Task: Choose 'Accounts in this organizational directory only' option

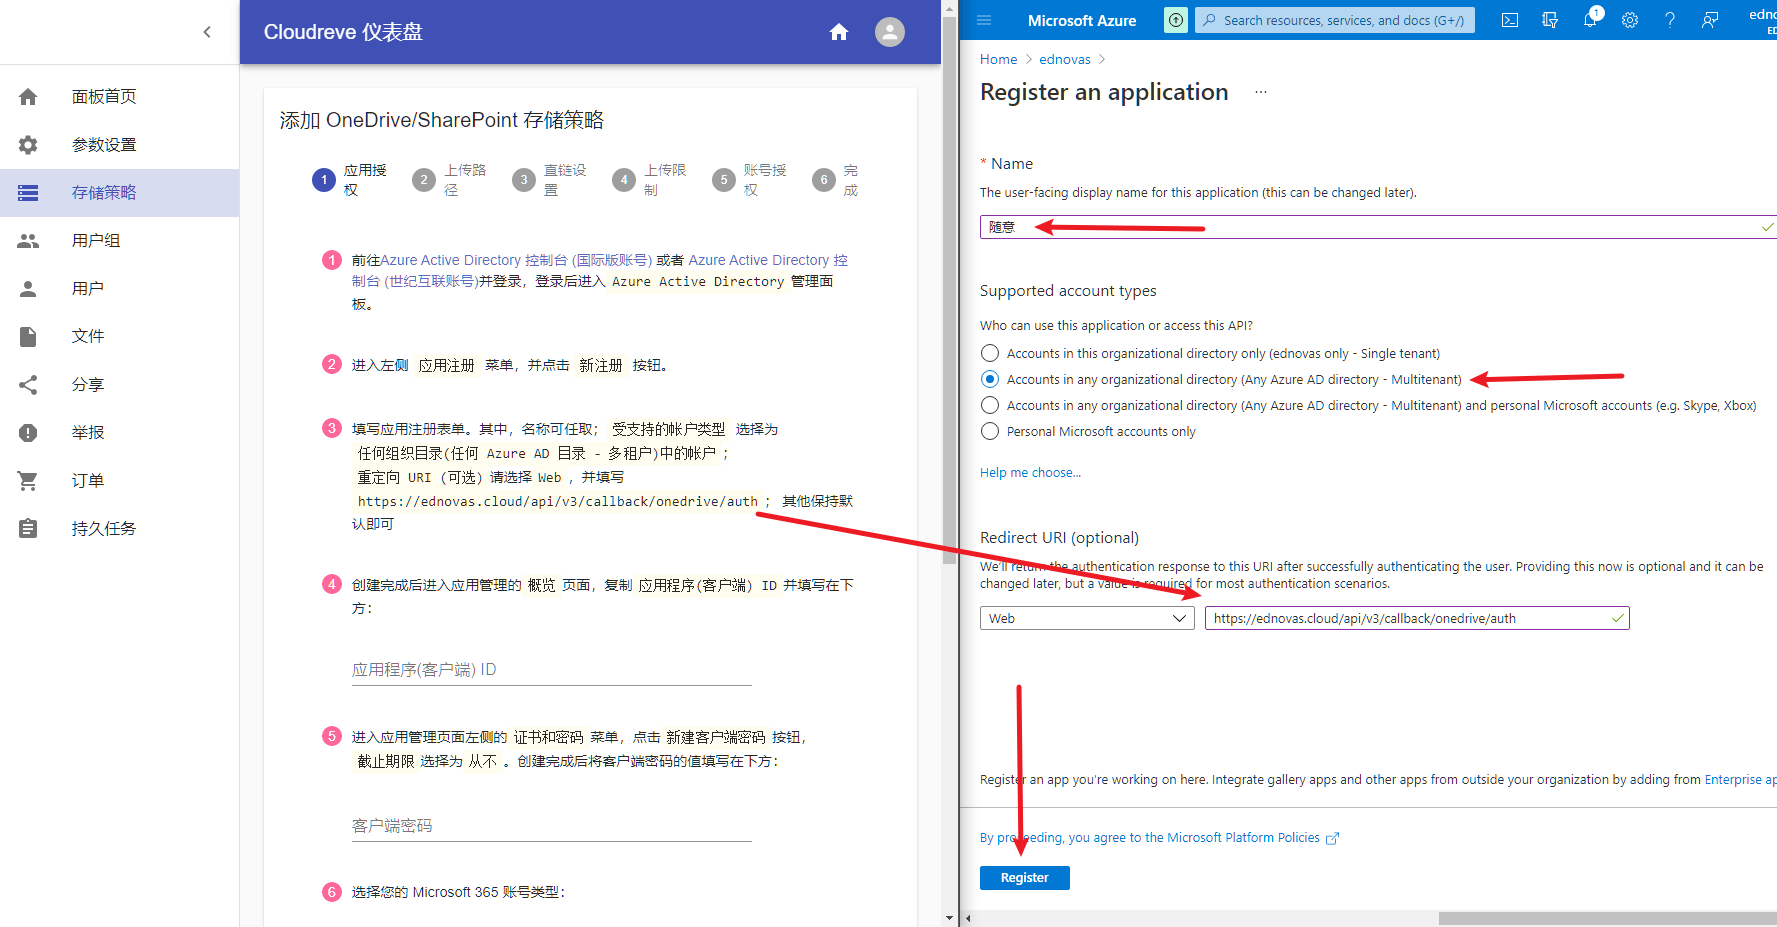Action: pos(990,353)
